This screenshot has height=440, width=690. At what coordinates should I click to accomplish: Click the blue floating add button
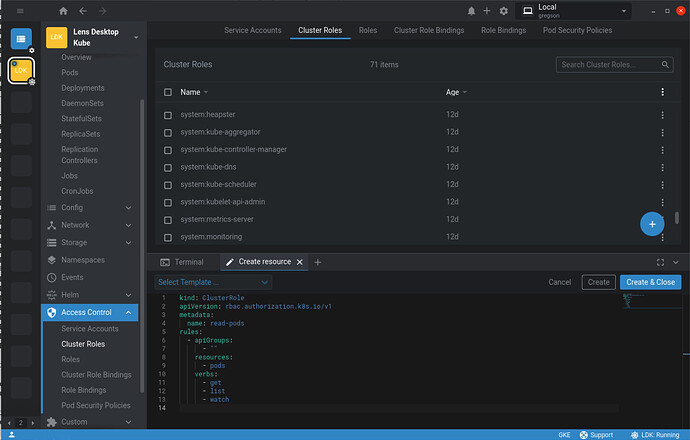point(652,224)
